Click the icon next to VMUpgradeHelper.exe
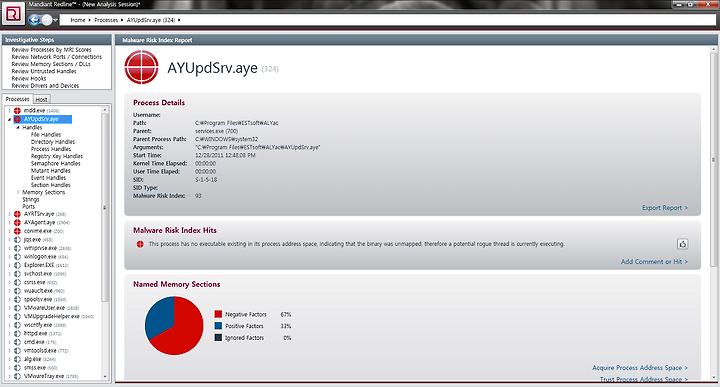 point(17,317)
